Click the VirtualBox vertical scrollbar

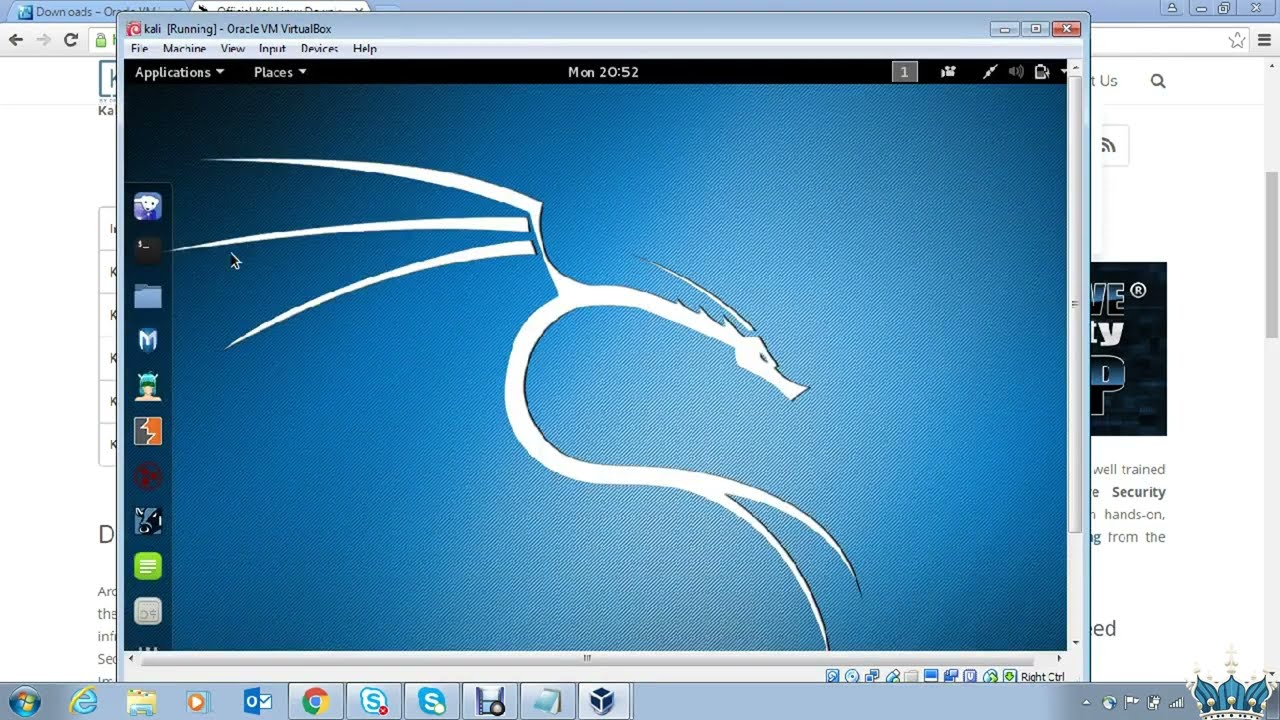pos(1076,303)
